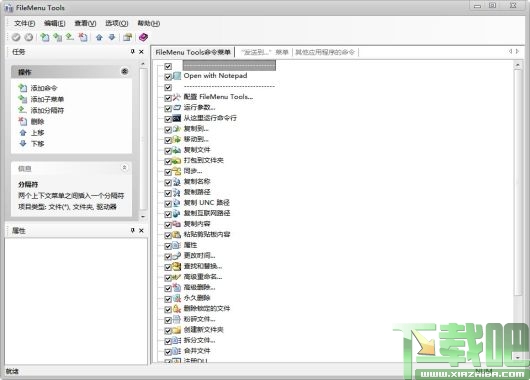Toggle the 复制名称 checkbox
Image resolution: width=530 pixels, height=380 pixels.
[x=168, y=183]
